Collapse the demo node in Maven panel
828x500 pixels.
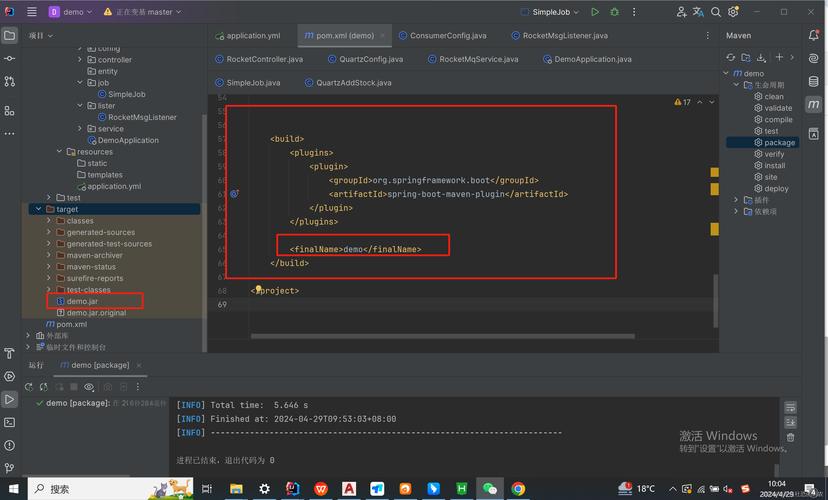click(726, 73)
